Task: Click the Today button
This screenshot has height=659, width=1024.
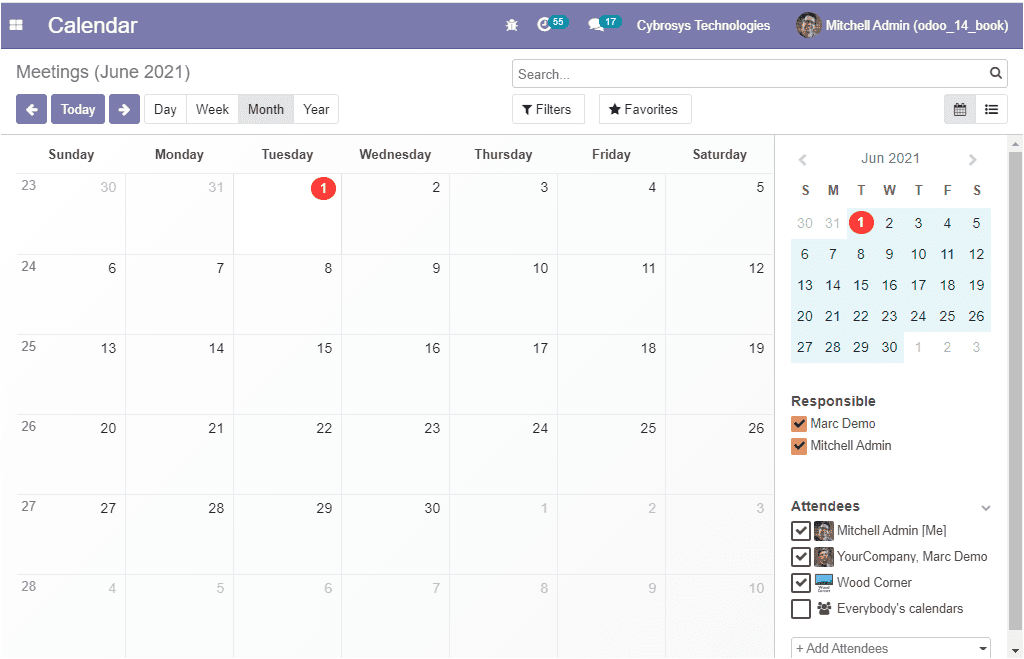Action: pos(77,108)
